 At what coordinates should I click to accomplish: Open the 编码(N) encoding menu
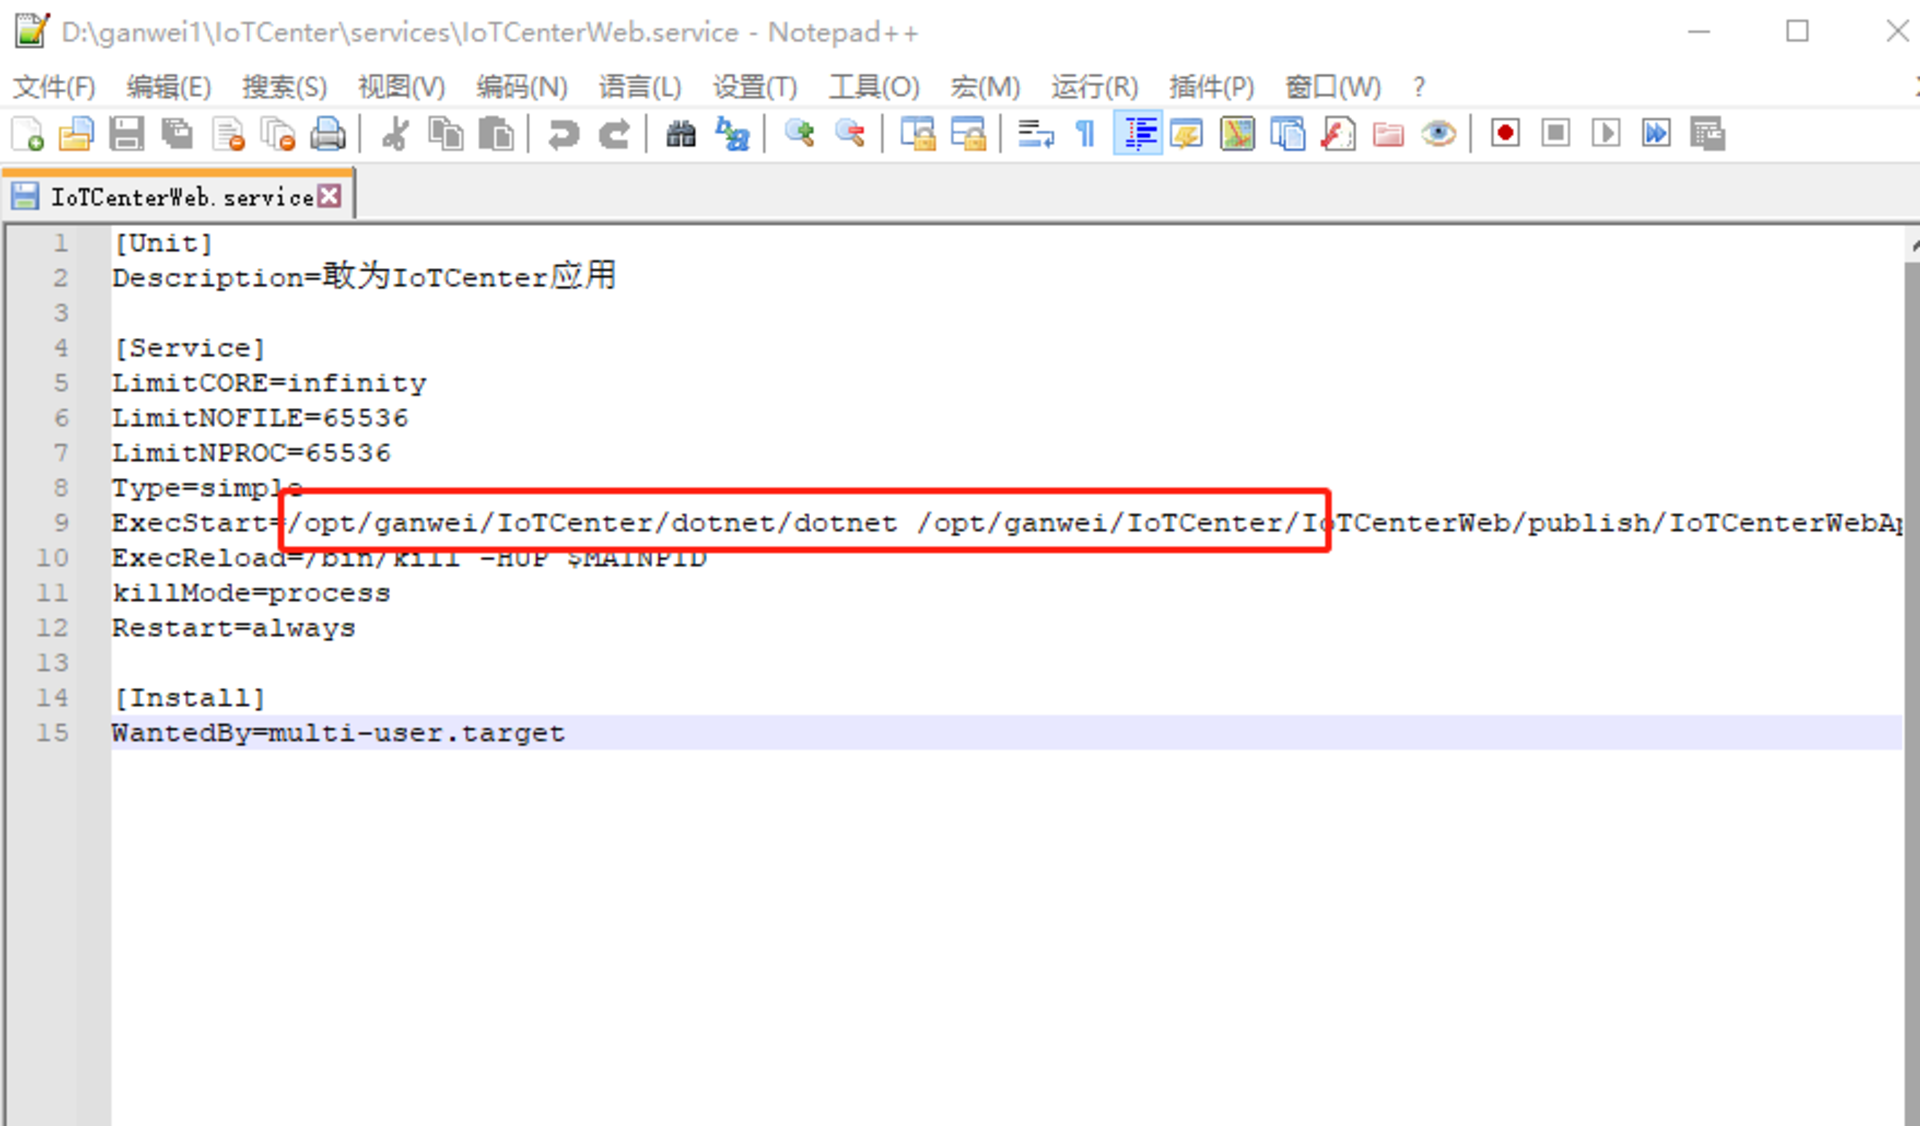[521, 87]
